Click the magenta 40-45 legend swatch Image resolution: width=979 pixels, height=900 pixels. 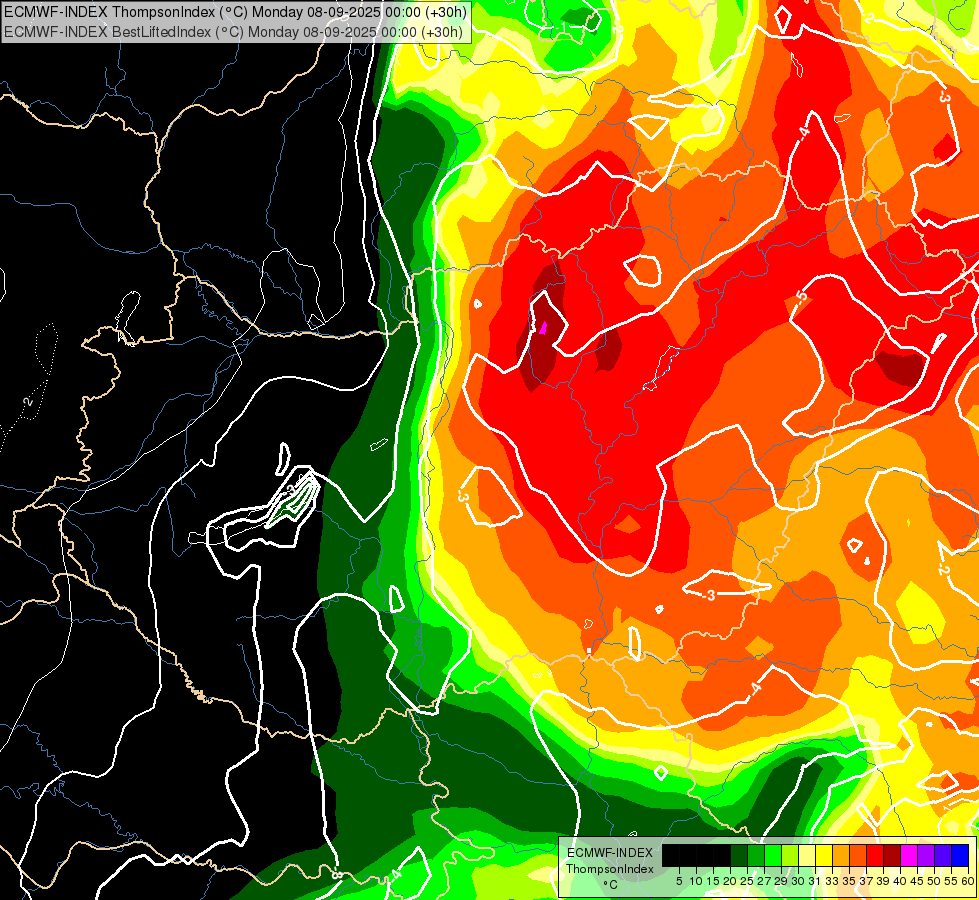(x=909, y=855)
